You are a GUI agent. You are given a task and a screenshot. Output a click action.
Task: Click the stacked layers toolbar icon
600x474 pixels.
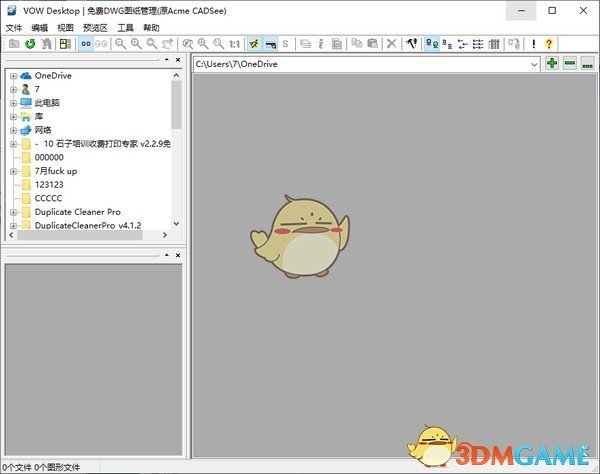(x=305, y=44)
